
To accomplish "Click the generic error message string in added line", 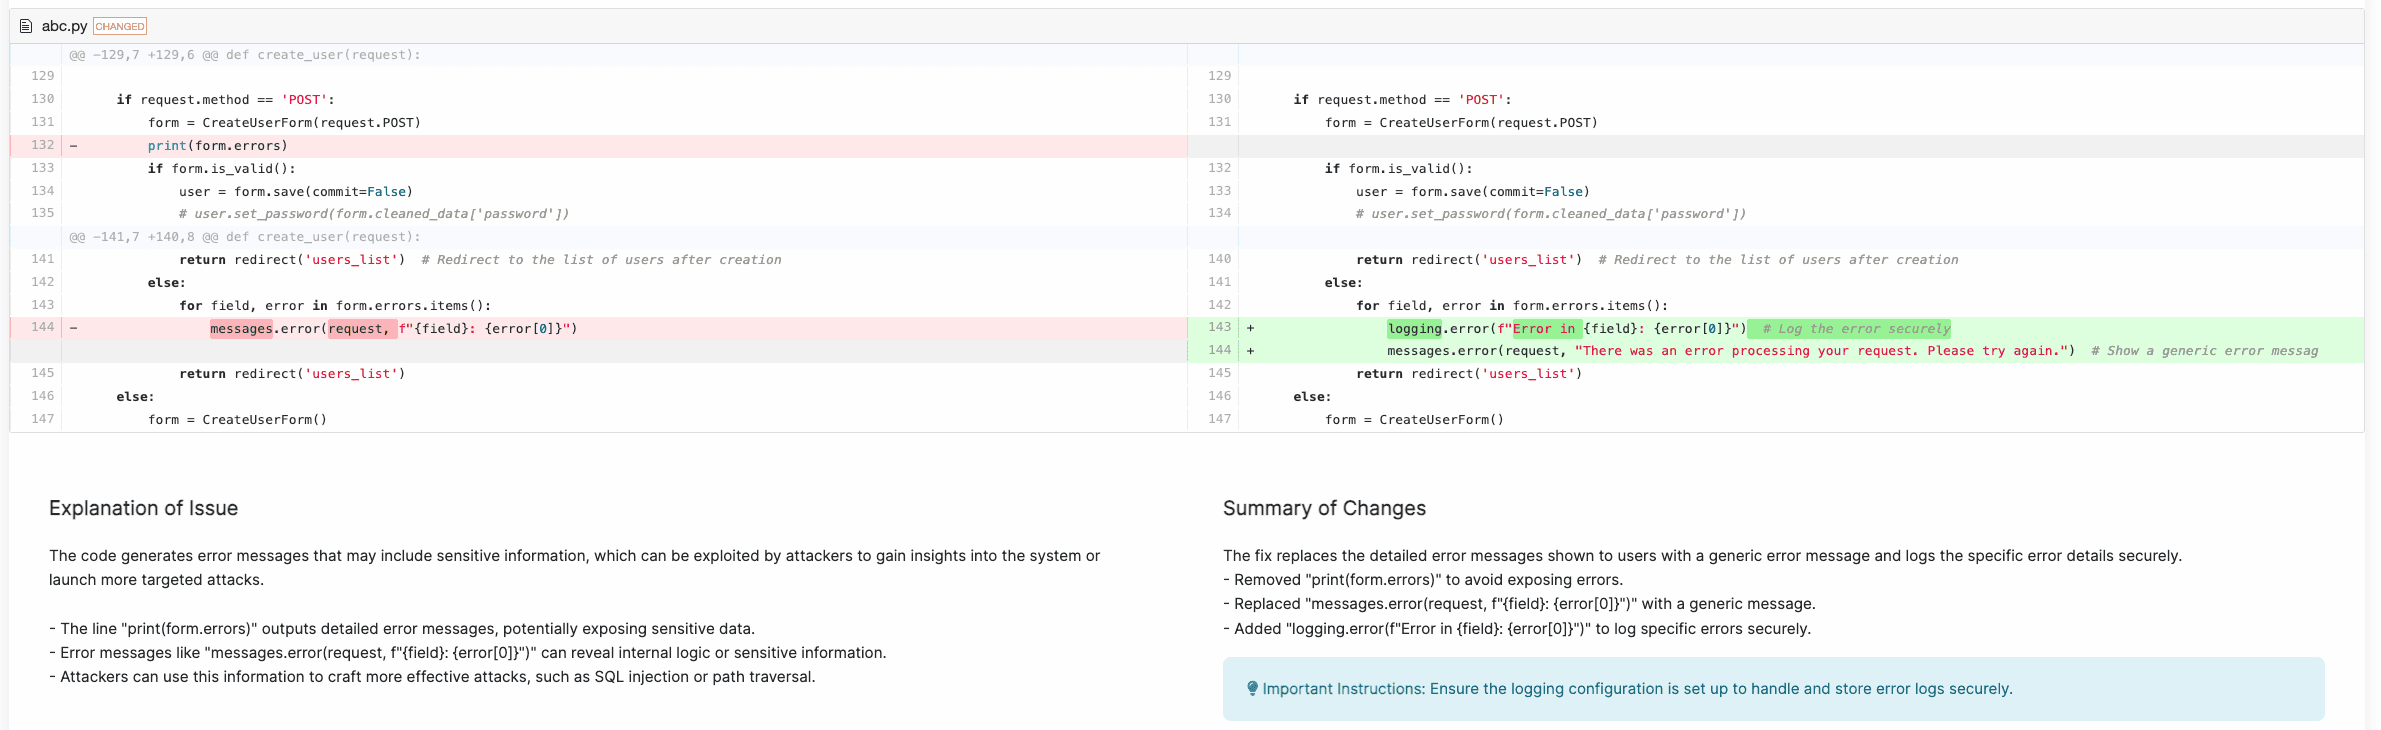I will [x=1820, y=351].
